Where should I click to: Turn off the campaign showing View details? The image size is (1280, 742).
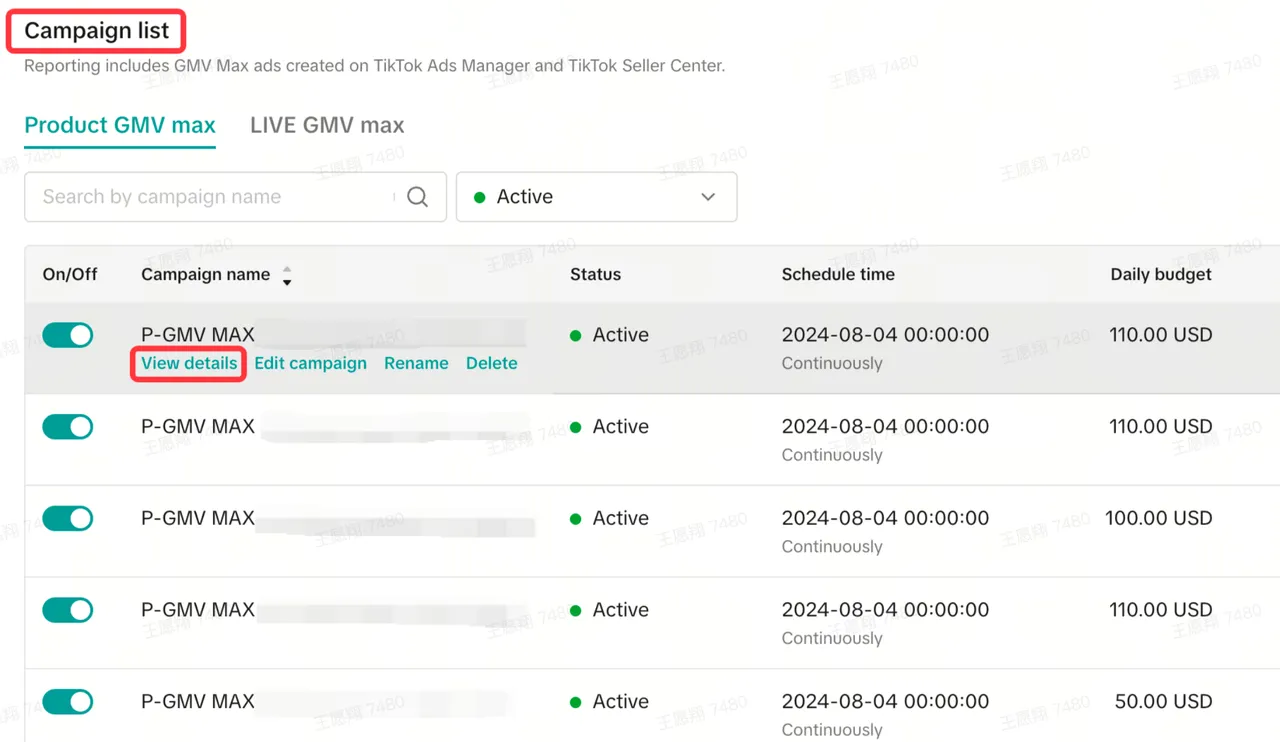tap(68, 335)
